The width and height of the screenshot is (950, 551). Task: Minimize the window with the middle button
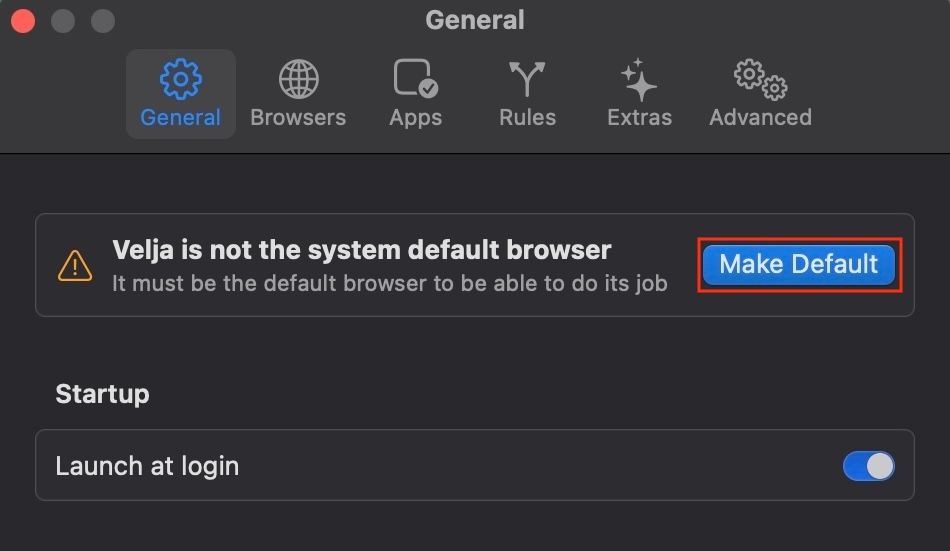coord(62,20)
